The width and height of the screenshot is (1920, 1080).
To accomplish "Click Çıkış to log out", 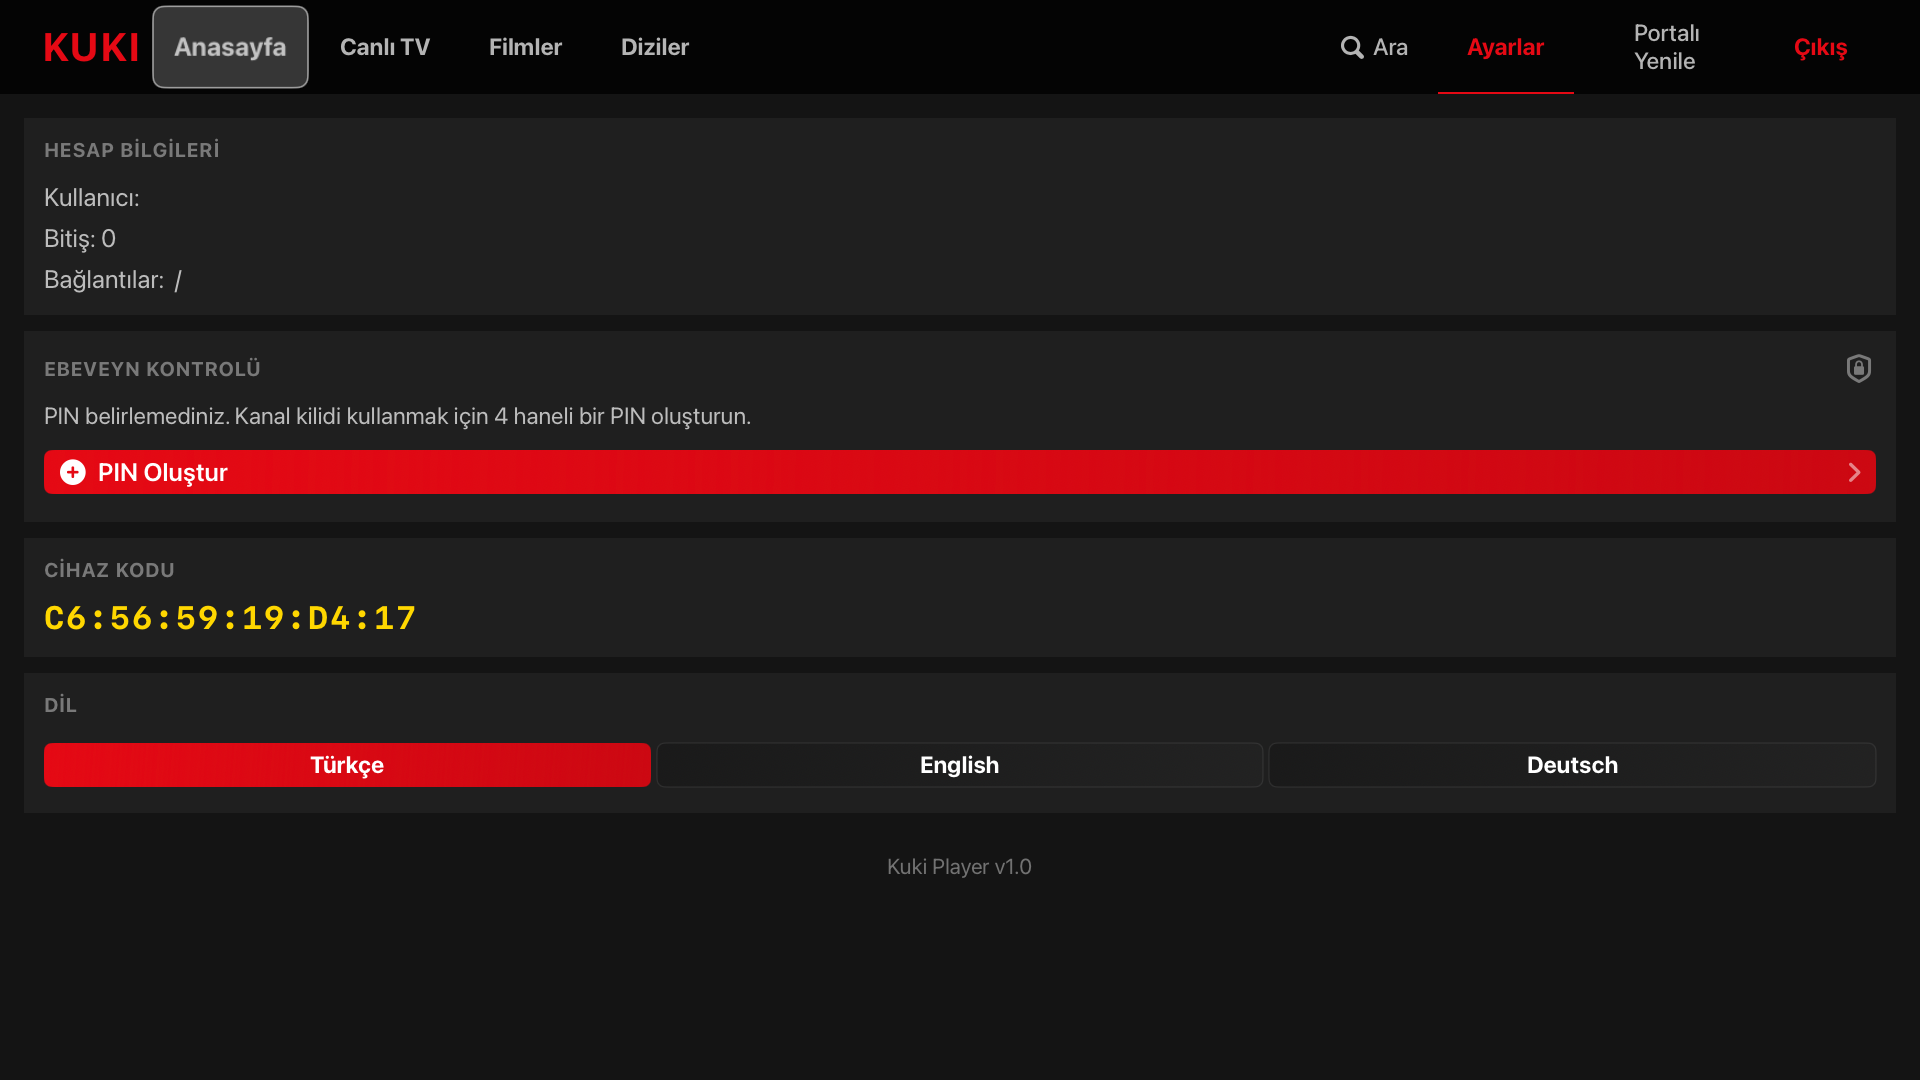I will click(x=1820, y=47).
